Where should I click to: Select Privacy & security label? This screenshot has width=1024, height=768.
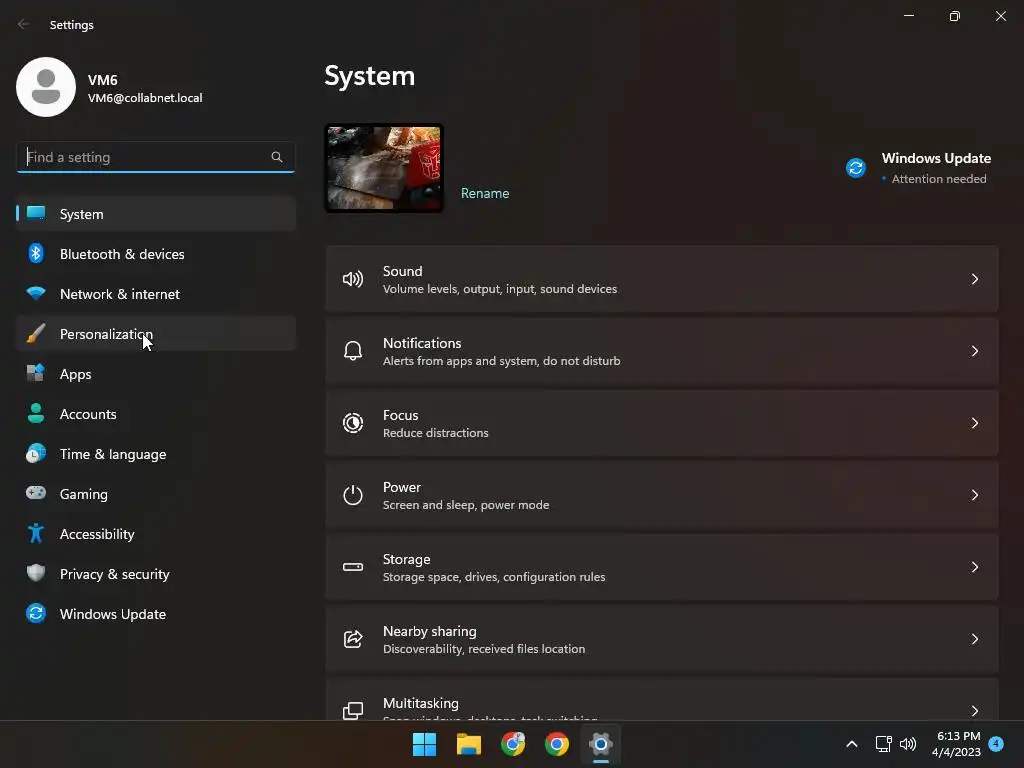tap(114, 574)
